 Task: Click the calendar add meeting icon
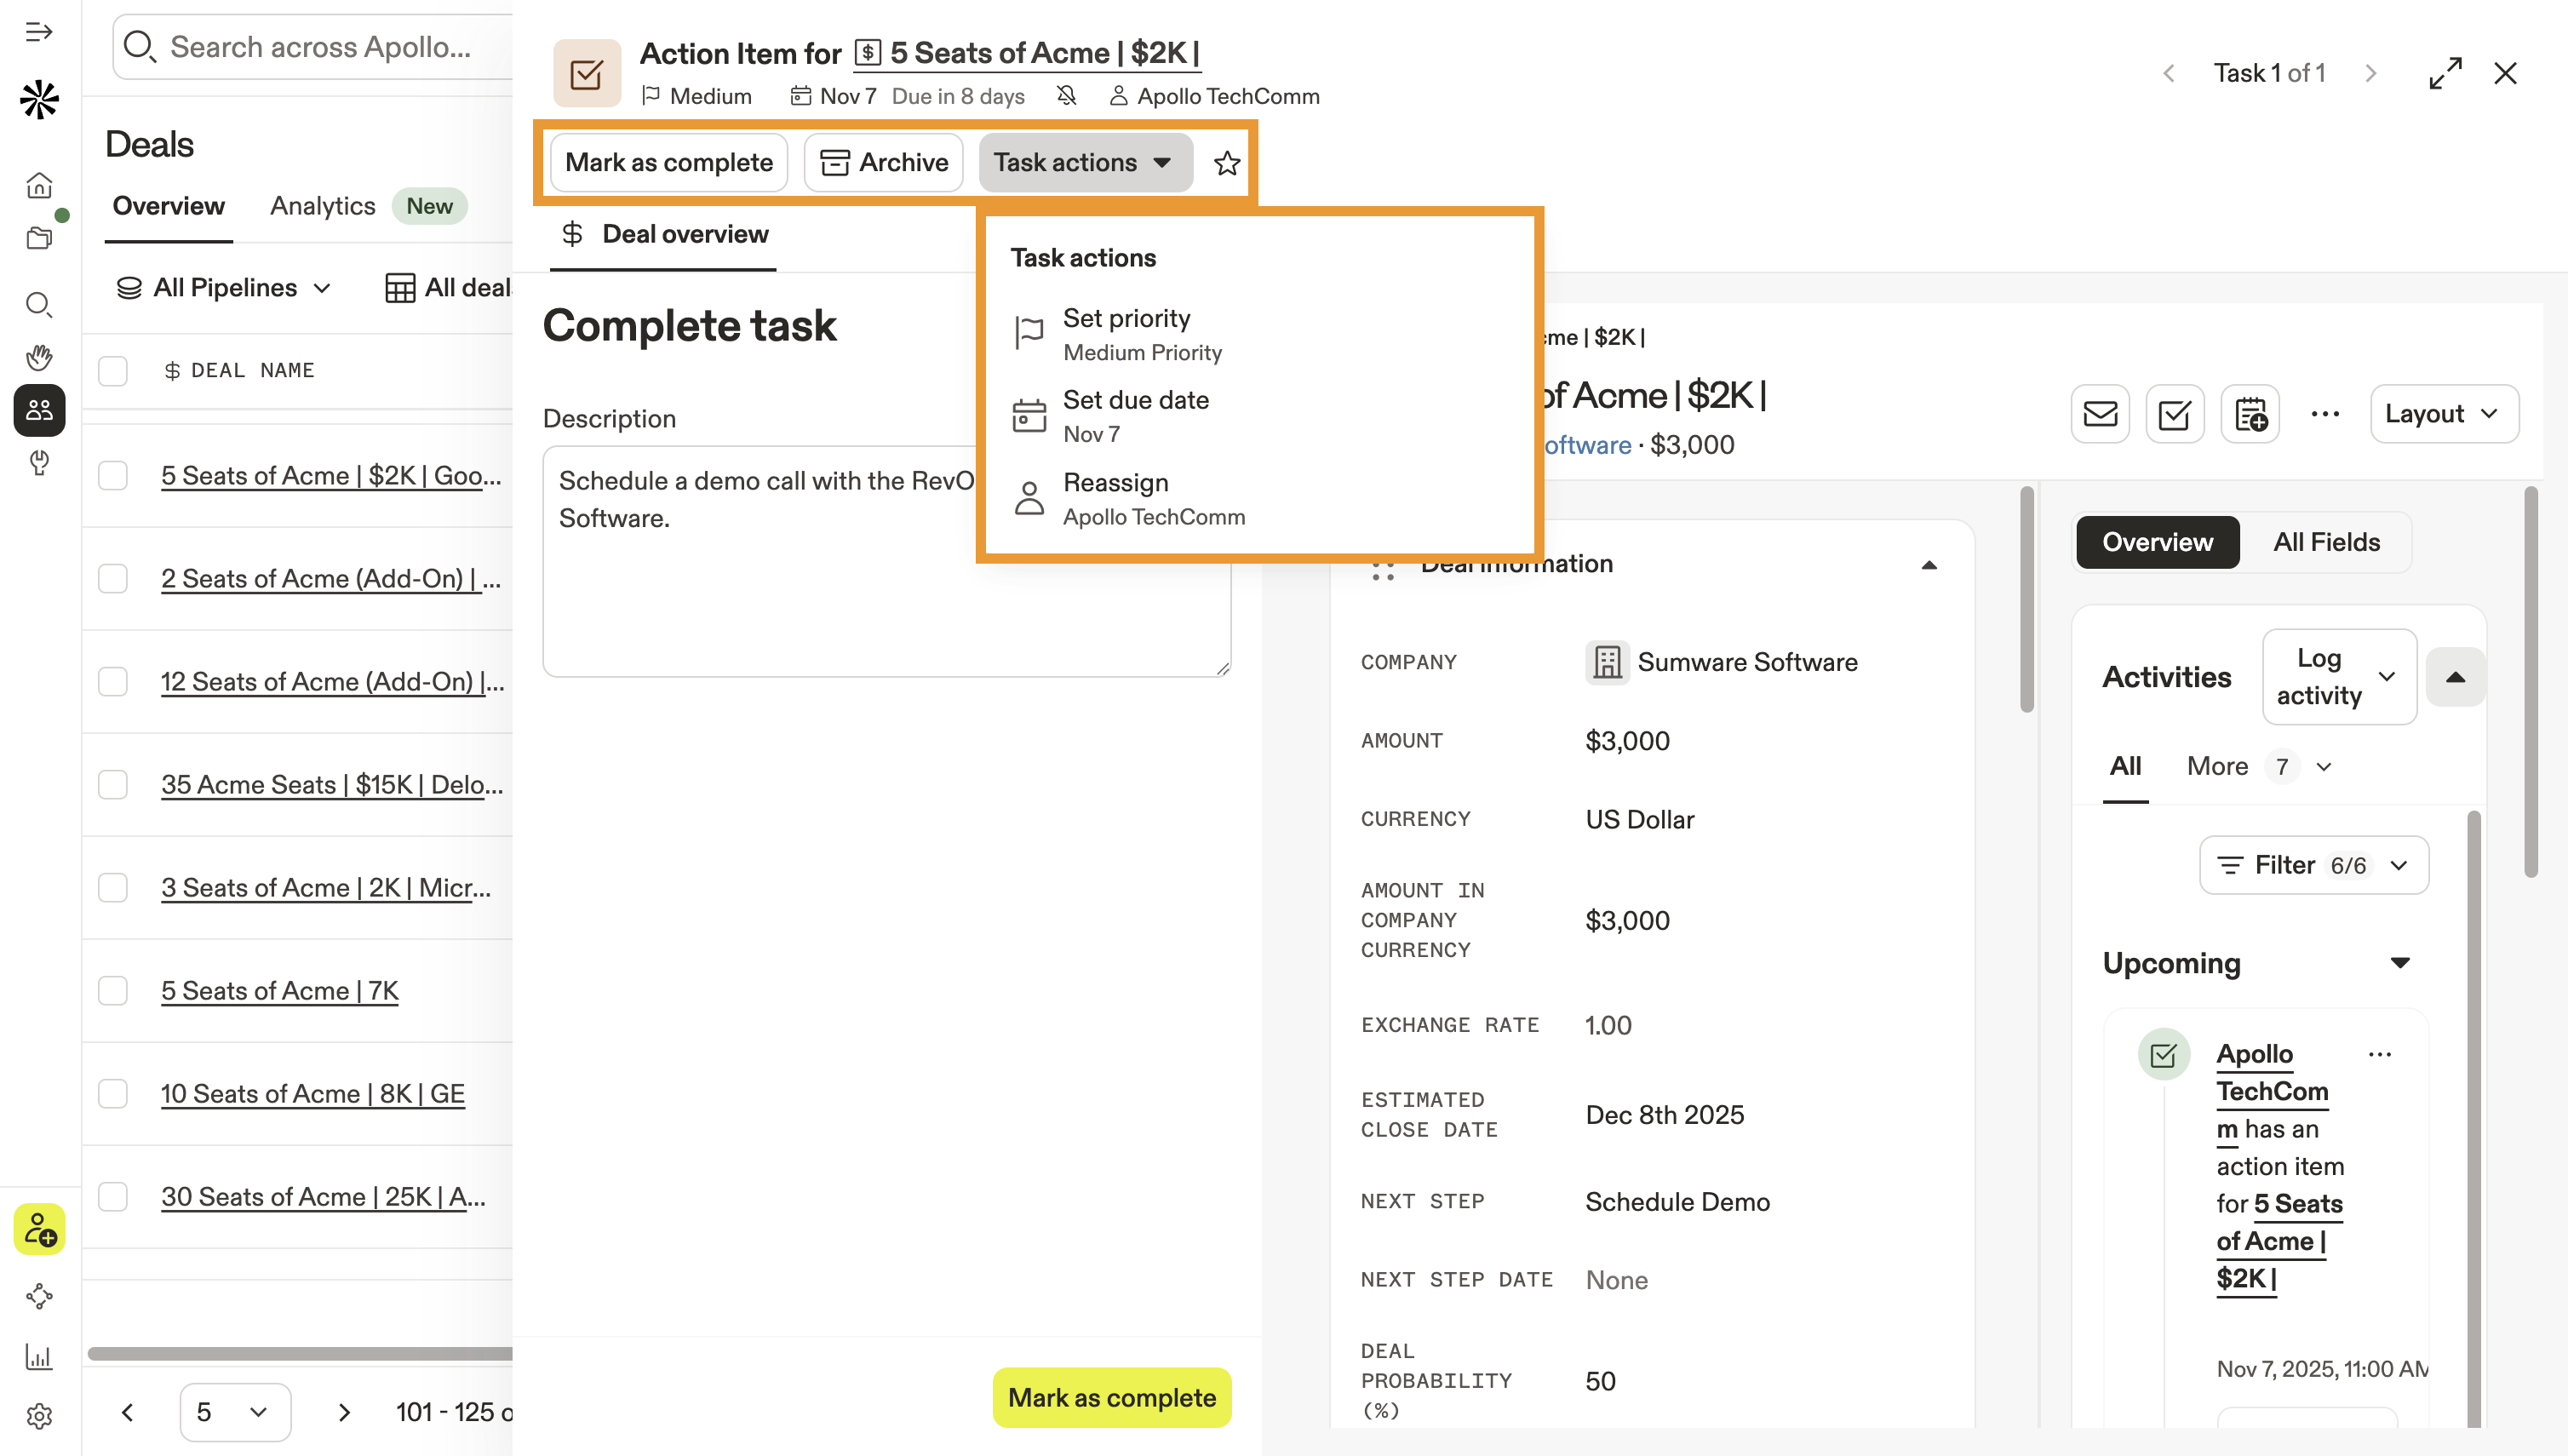2250,414
